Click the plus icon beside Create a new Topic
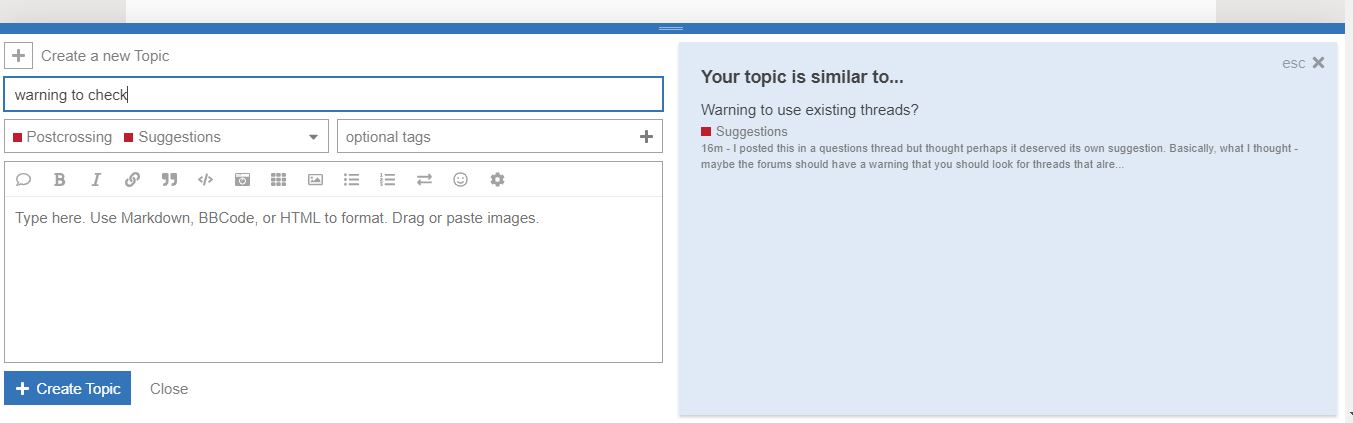Screen dimensions: 1353x423 click(19, 56)
